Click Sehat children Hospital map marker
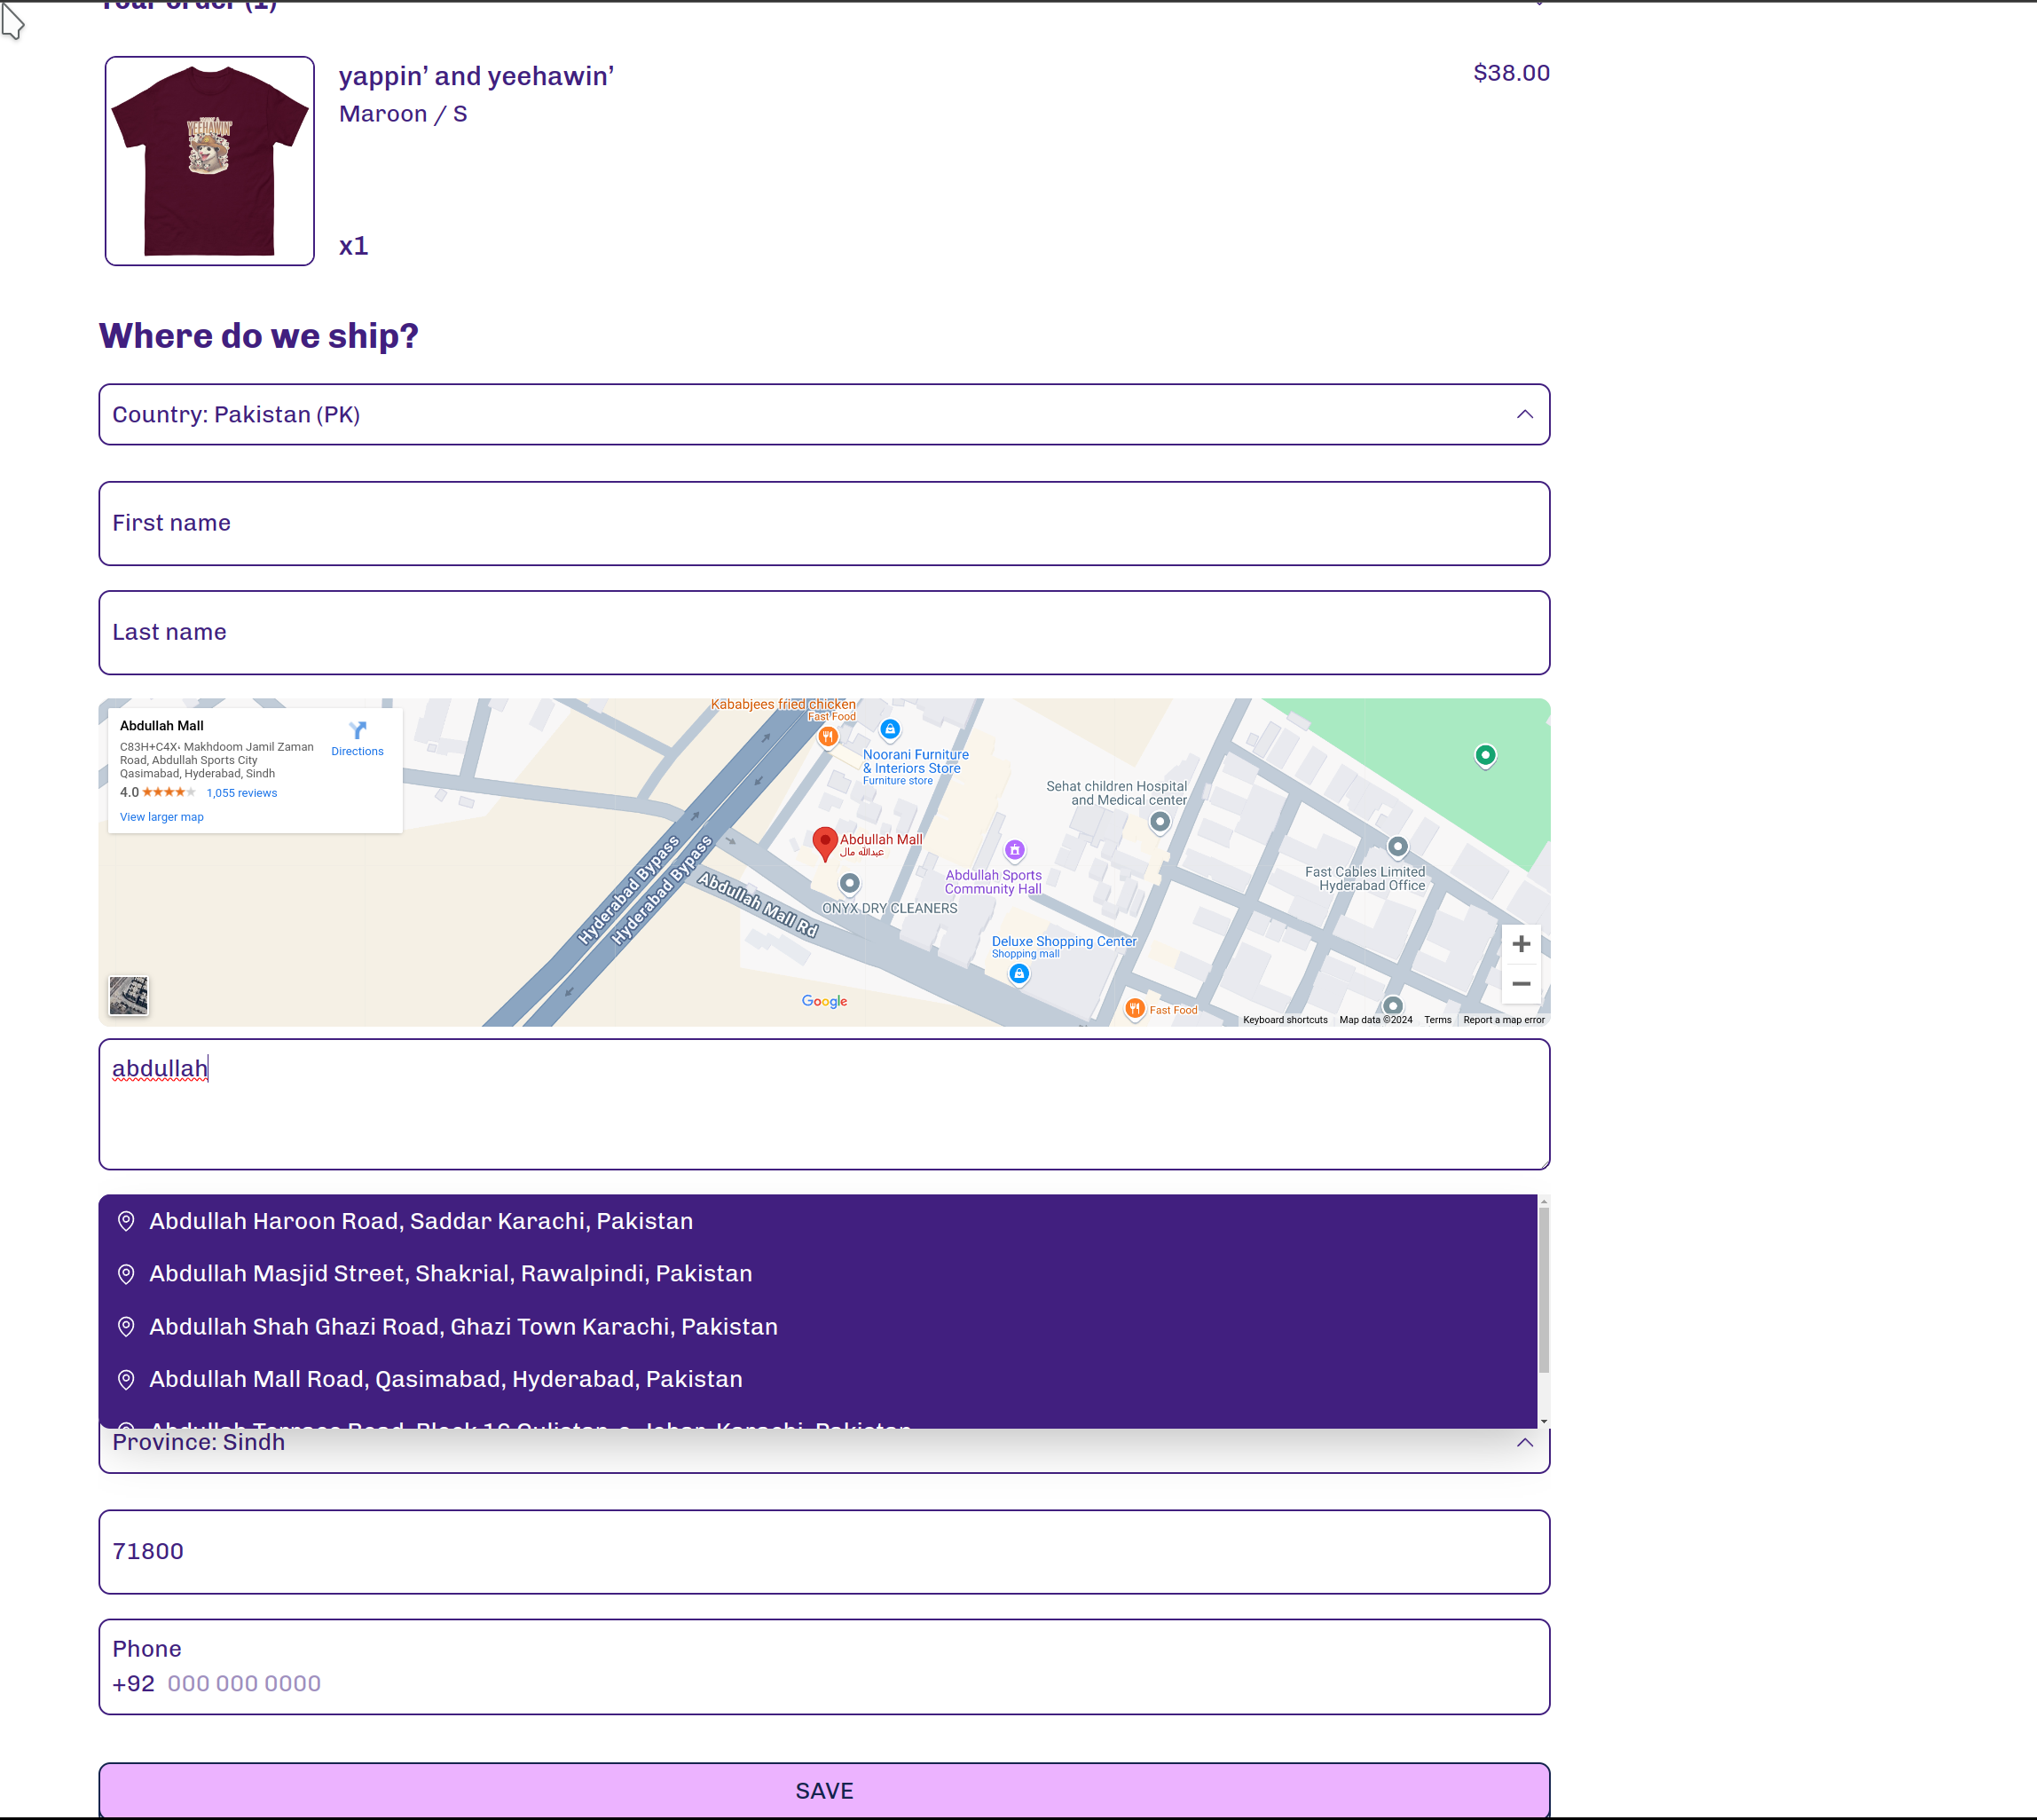Viewport: 2037px width, 1820px height. (x=1159, y=822)
